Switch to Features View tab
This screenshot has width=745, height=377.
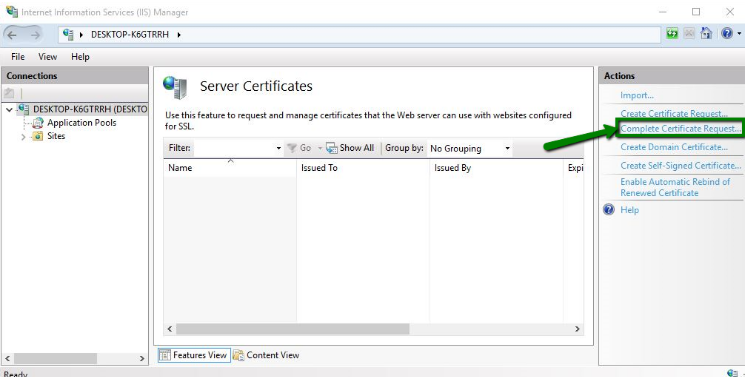(x=194, y=355)
